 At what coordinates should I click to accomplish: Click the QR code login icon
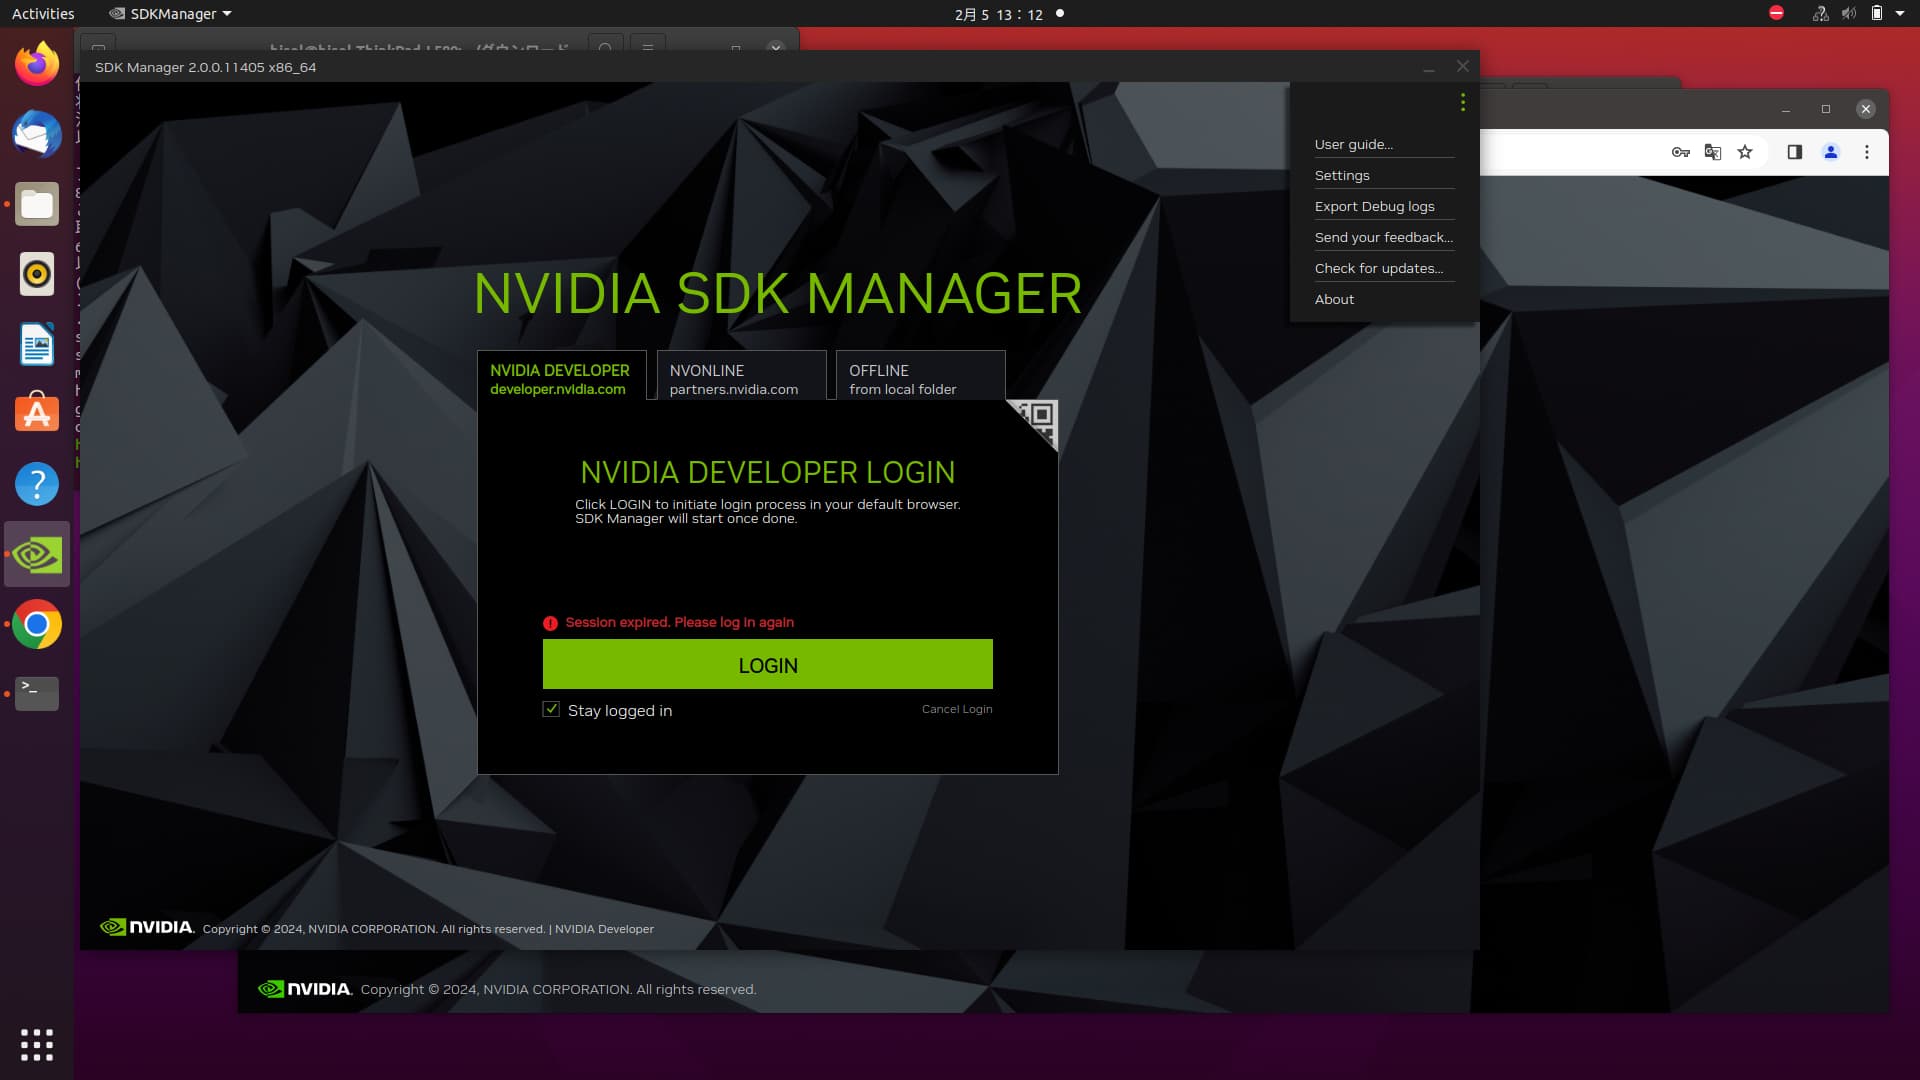(1036, 421)
